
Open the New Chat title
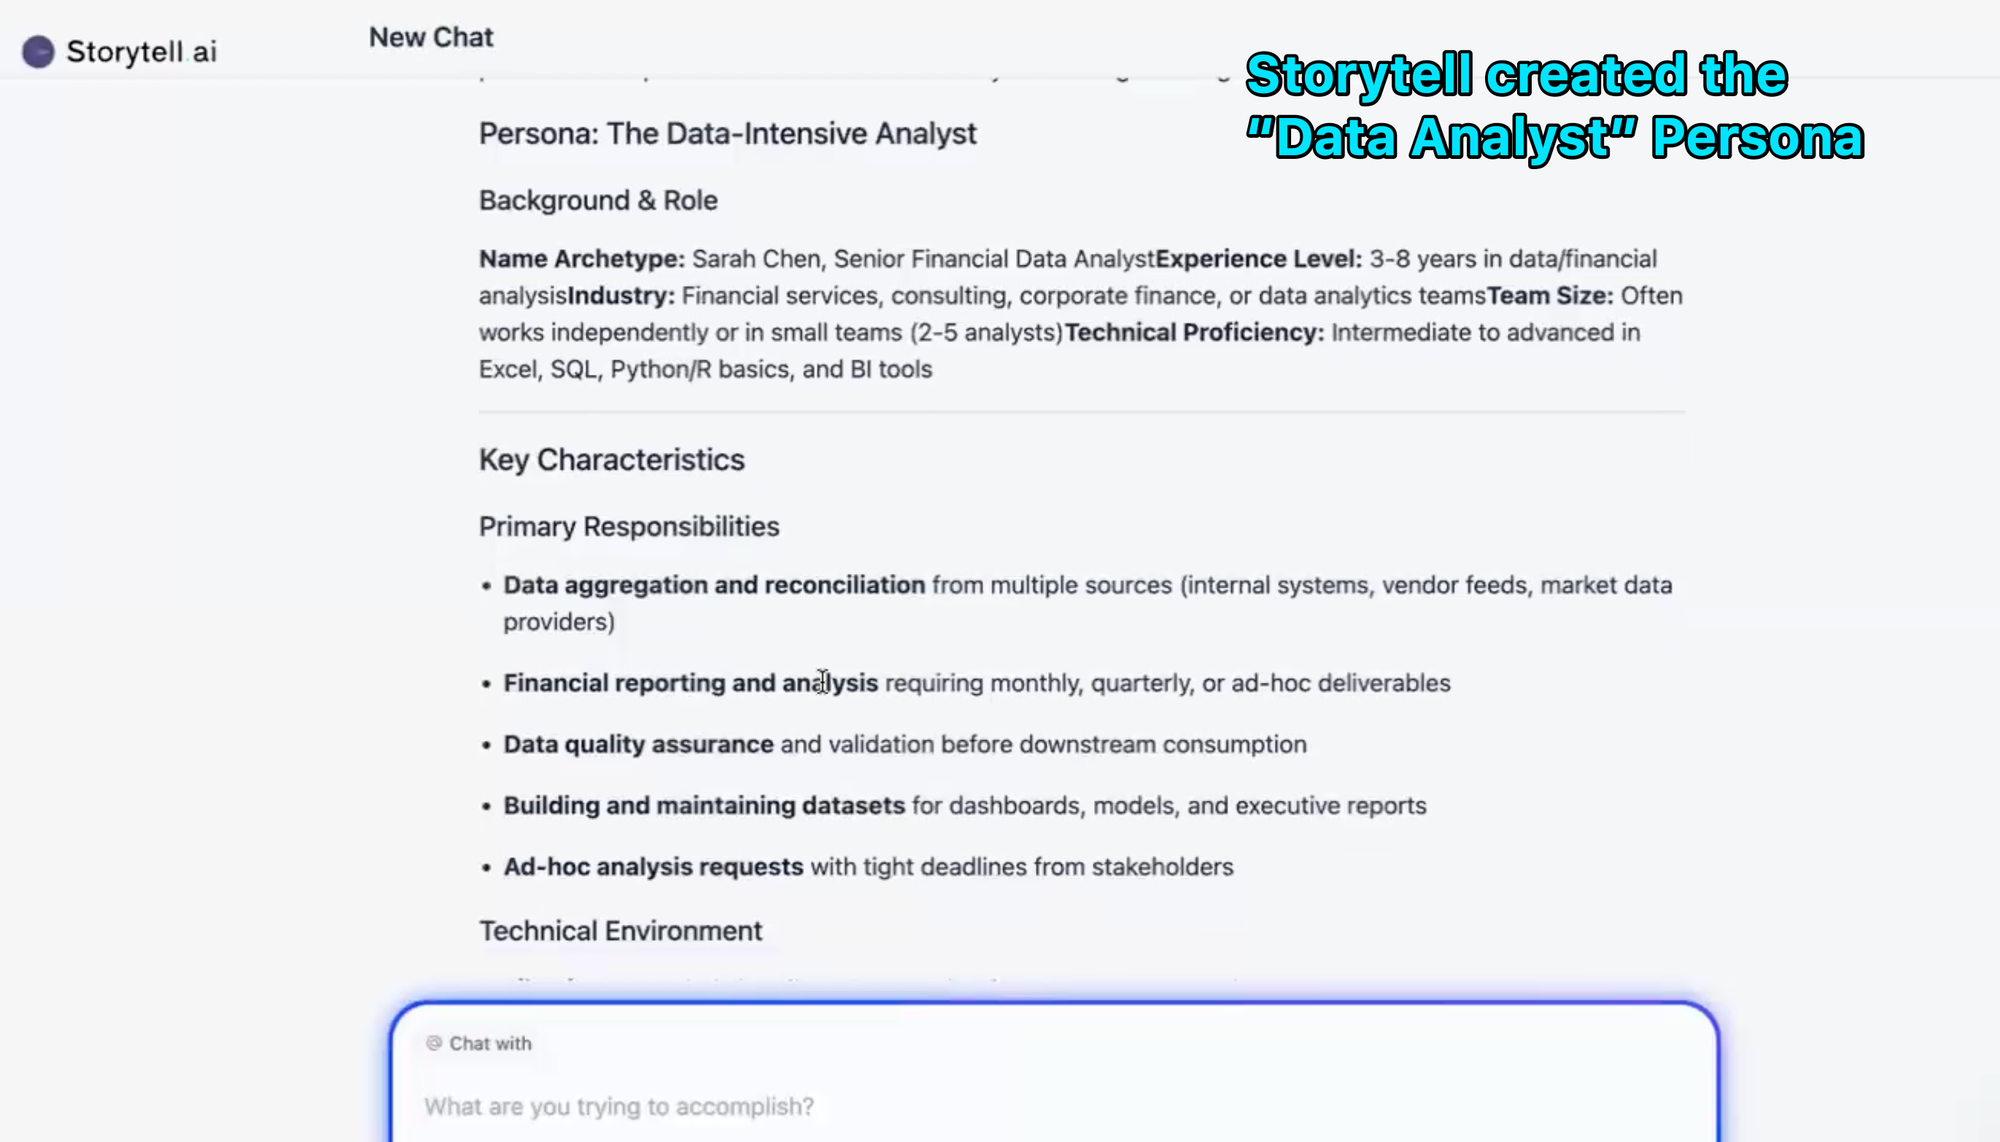pos(431,37)
